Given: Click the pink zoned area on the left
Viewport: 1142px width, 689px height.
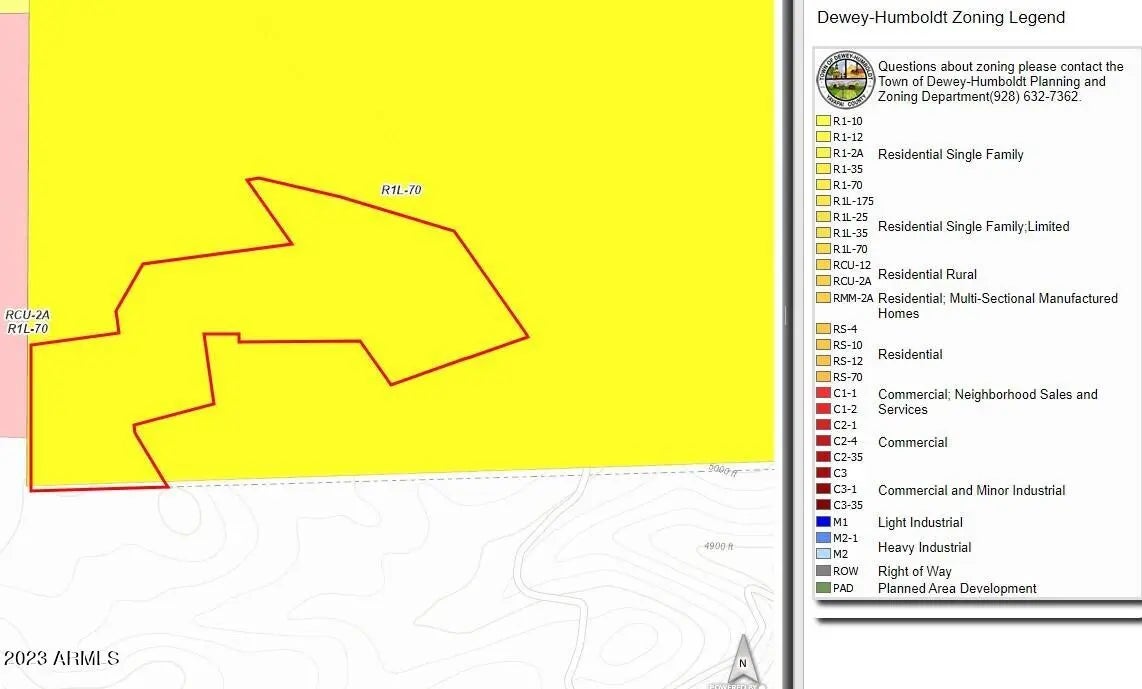Looking at the screenshot, I should click(12, 200).
